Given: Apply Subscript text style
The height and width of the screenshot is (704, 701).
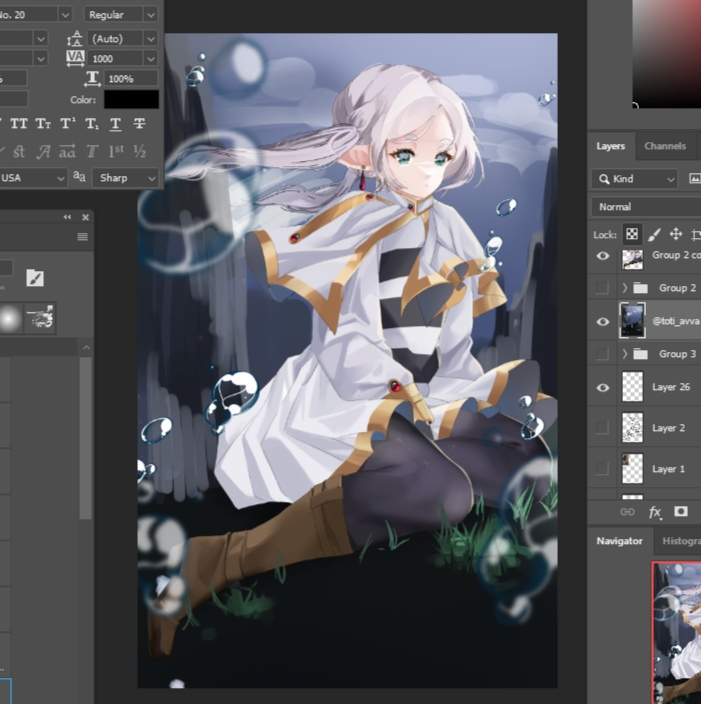Looking at the screenshot, I should pos(92,124).
